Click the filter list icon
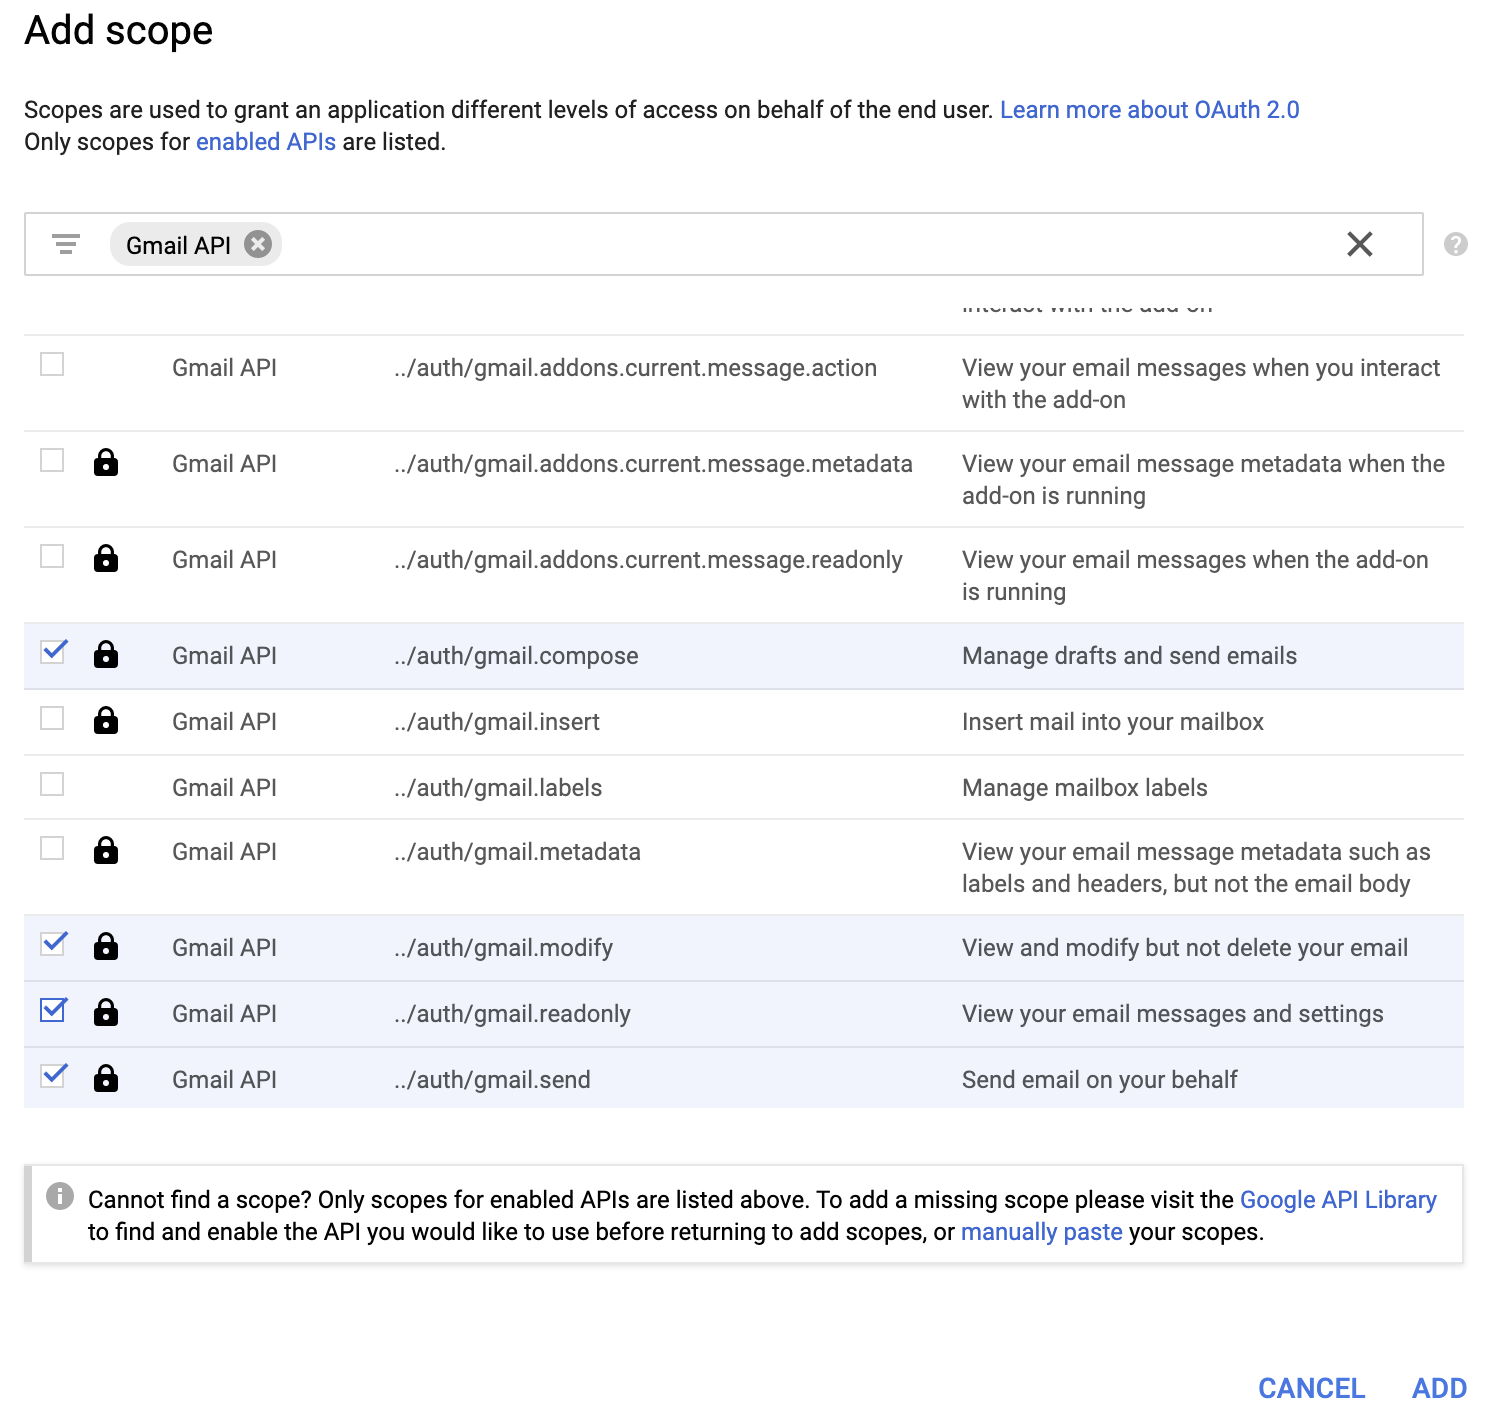The image size is (1490, 1412). tap(66, 244)
